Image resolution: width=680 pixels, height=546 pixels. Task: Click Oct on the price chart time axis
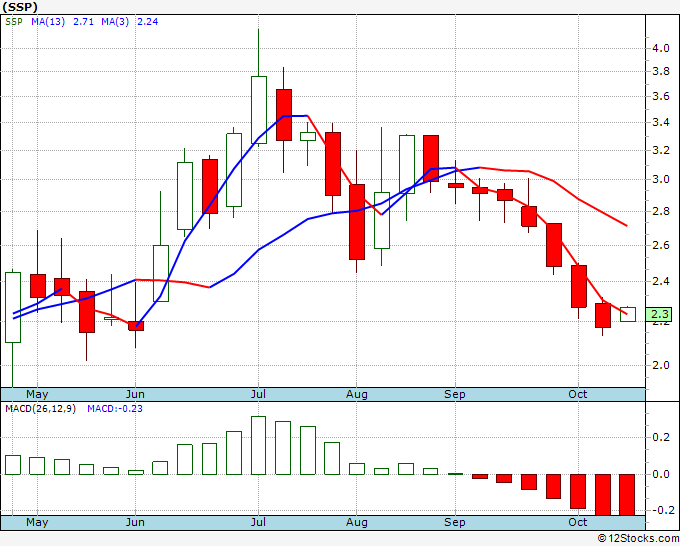point(578,394)
